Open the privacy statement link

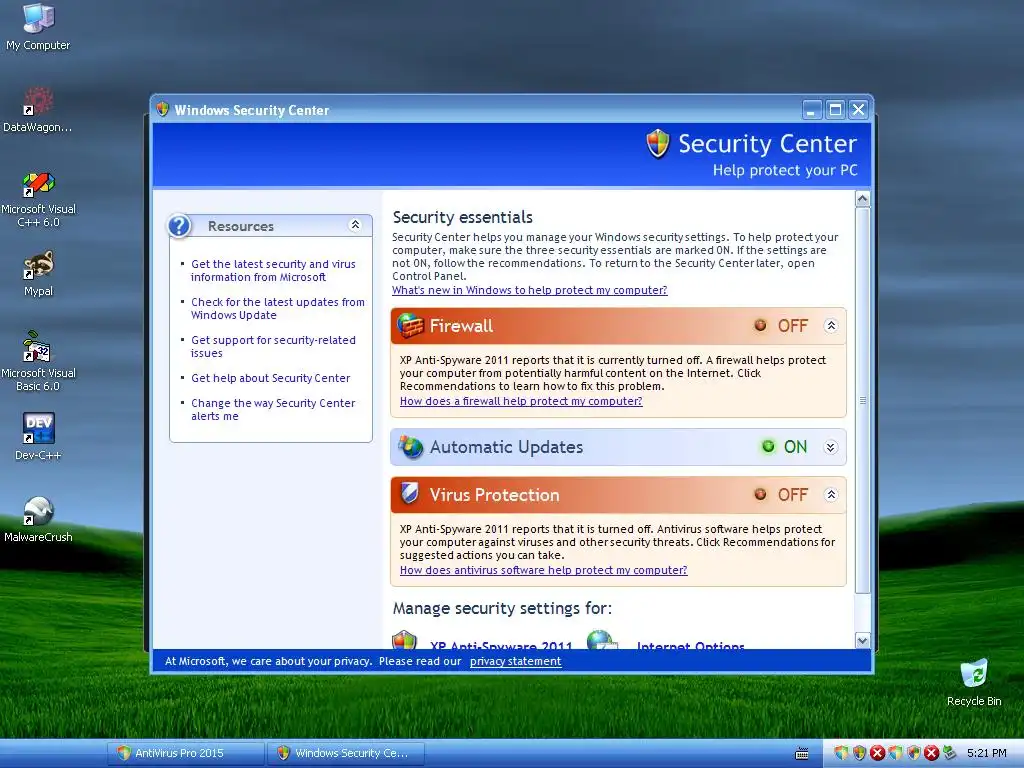(515, 661)
